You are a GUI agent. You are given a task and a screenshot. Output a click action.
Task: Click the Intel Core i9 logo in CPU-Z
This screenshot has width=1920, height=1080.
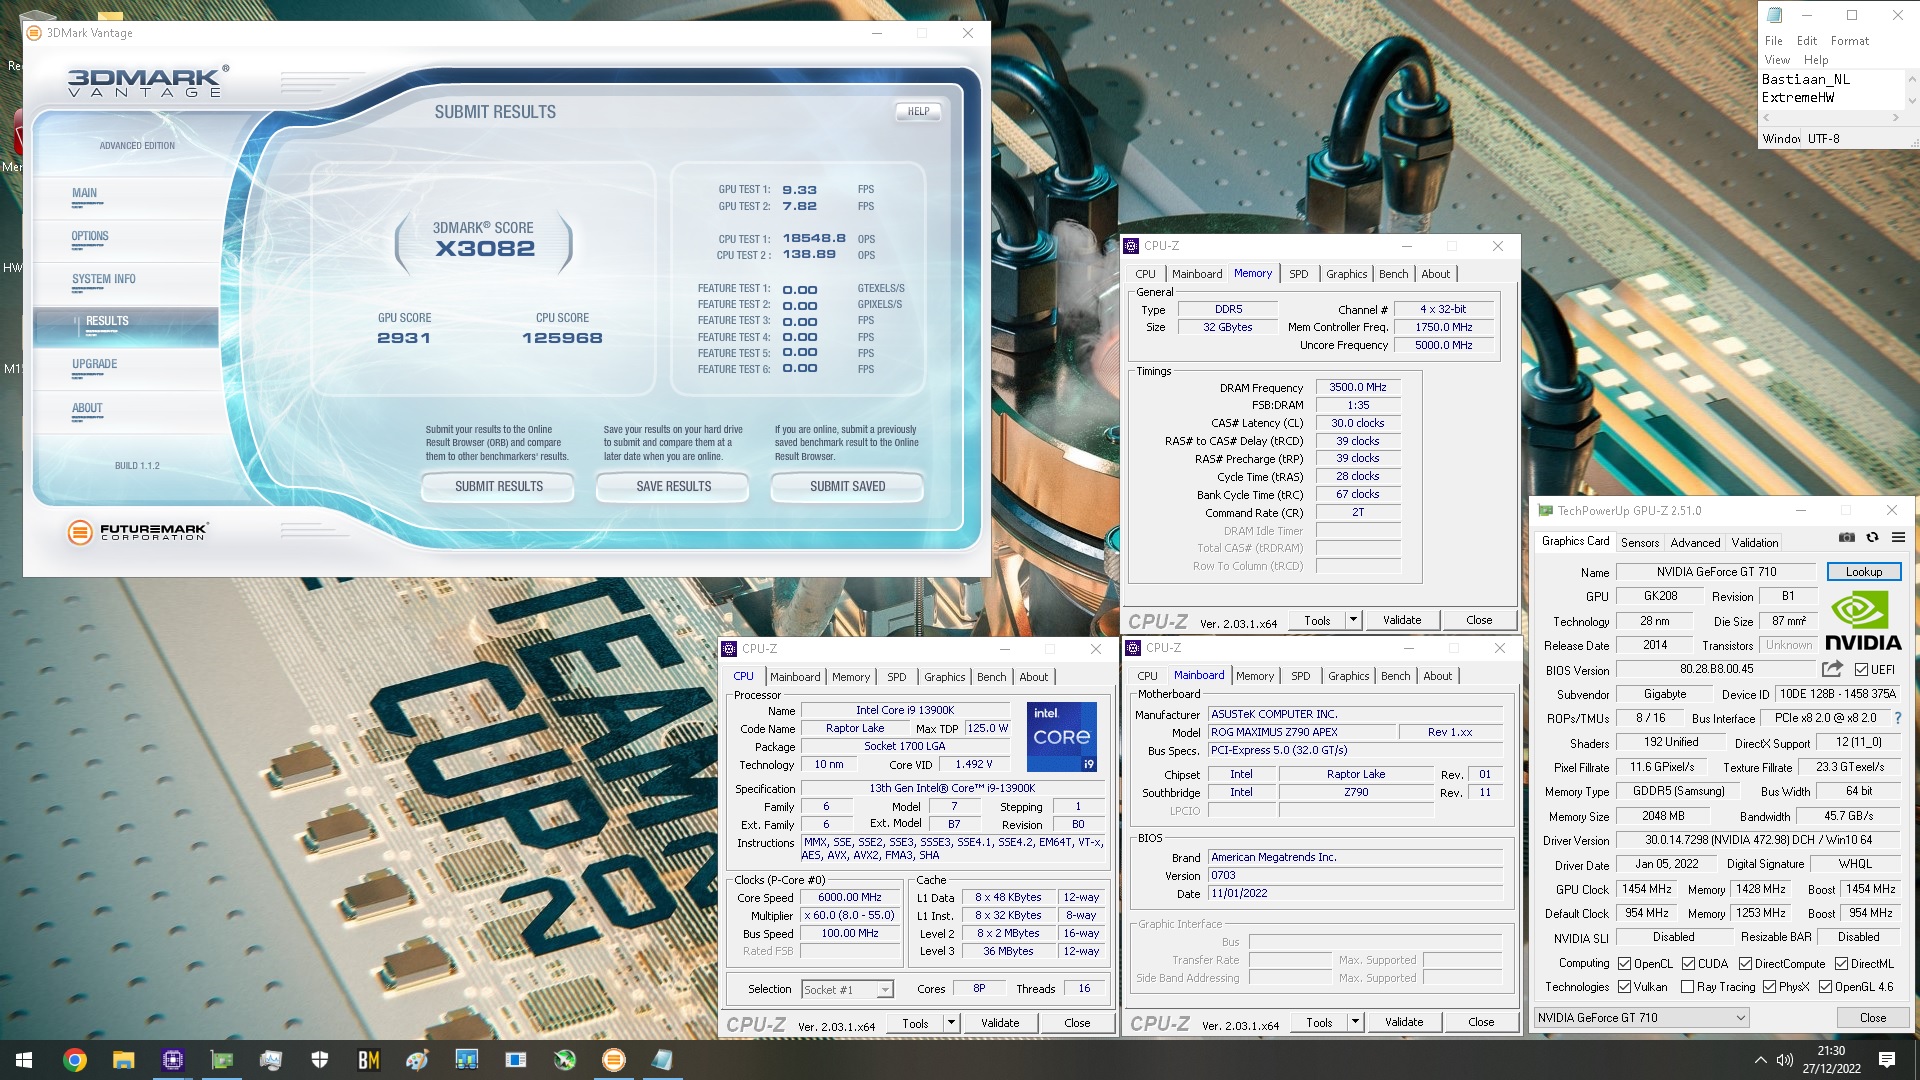click(x=1061, y=736)
